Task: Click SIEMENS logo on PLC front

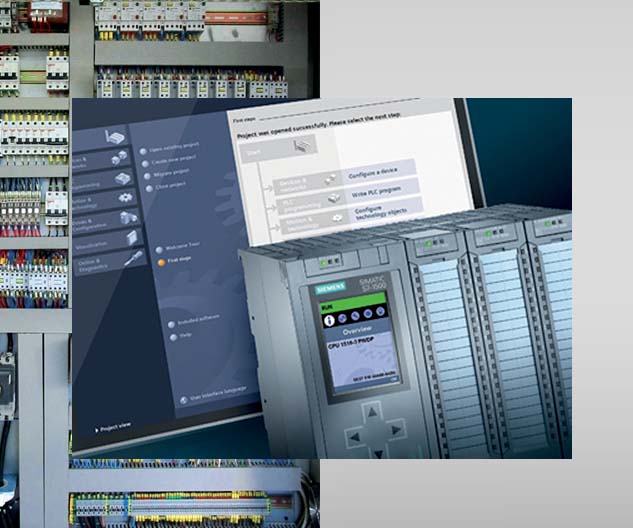Action: coord(330,287)
